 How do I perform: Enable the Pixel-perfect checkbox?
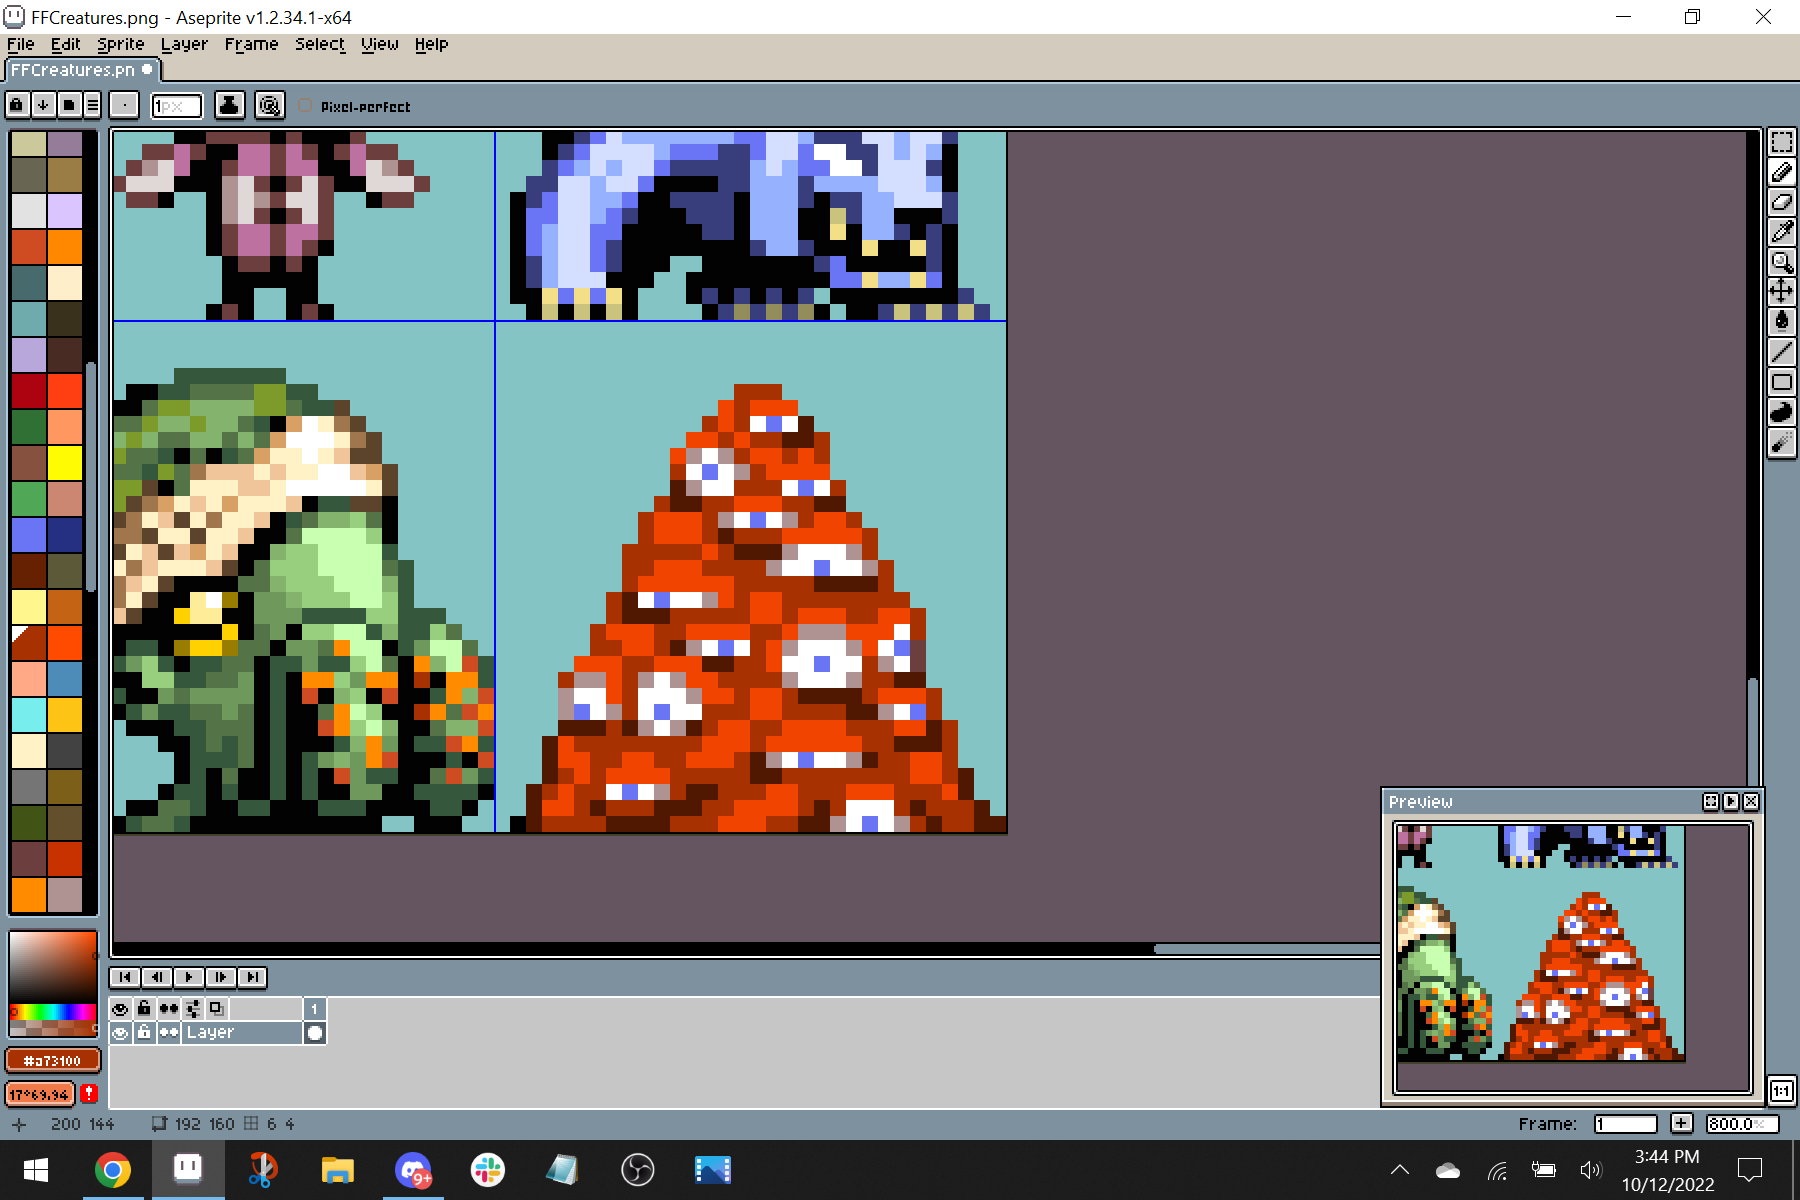tap(305, 106)
